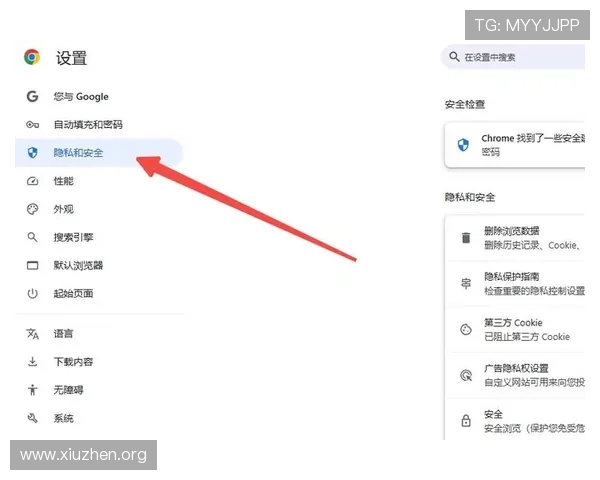Open the 无障碍 settings section
Viewport: 600px width, 480px height.
[x=99, y=390]
